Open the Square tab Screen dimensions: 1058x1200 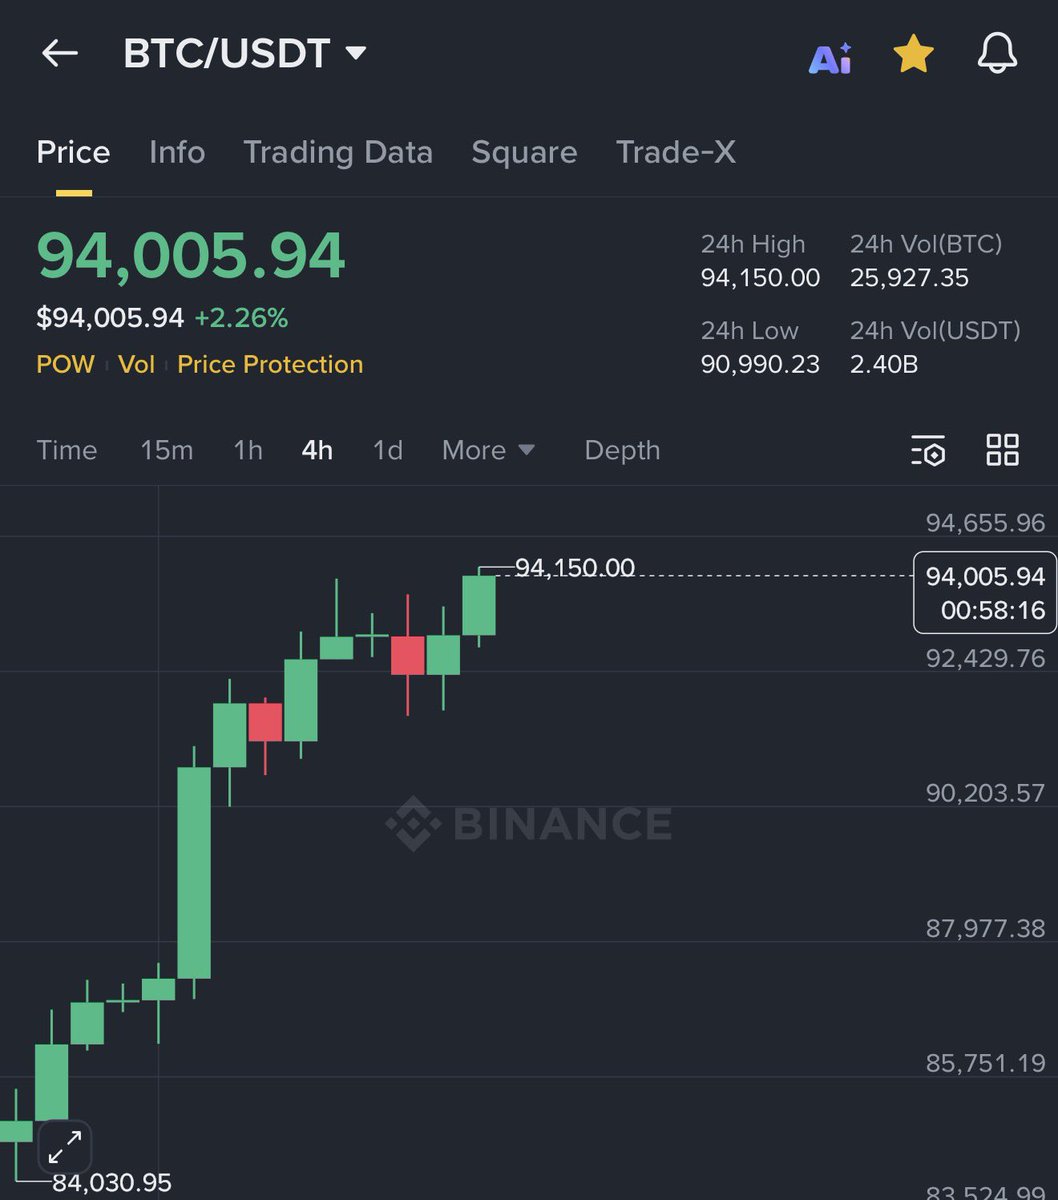click(x=524, y=152)
